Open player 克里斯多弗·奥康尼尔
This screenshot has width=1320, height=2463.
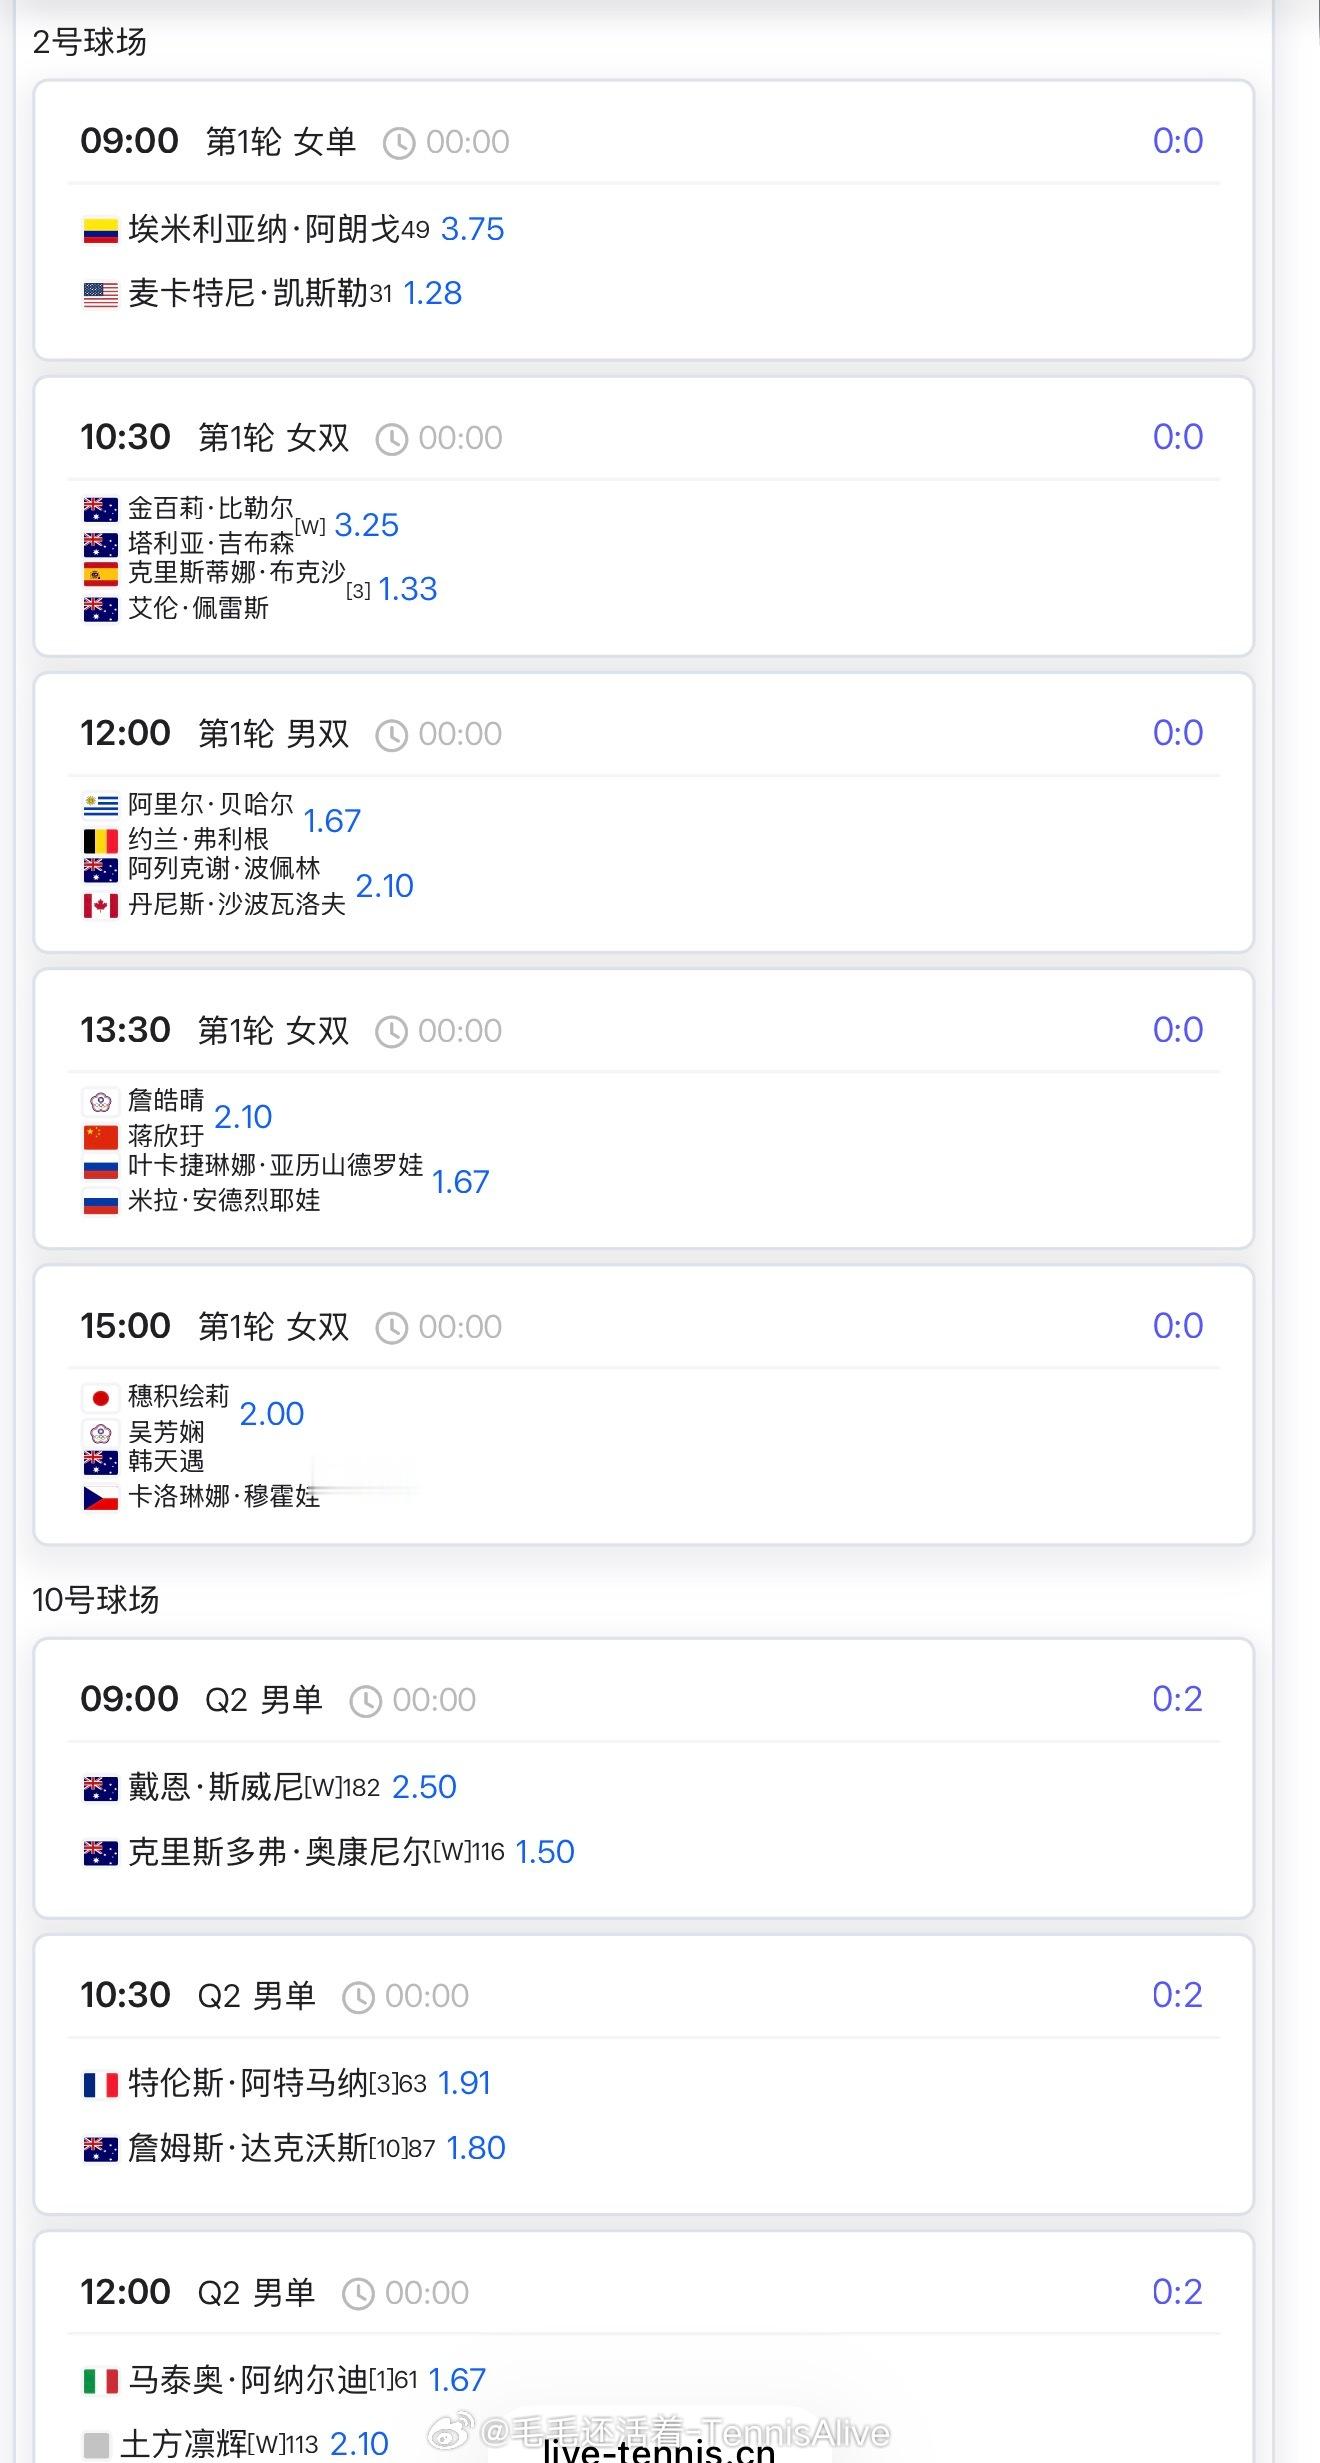click(x=280, y=1852)
